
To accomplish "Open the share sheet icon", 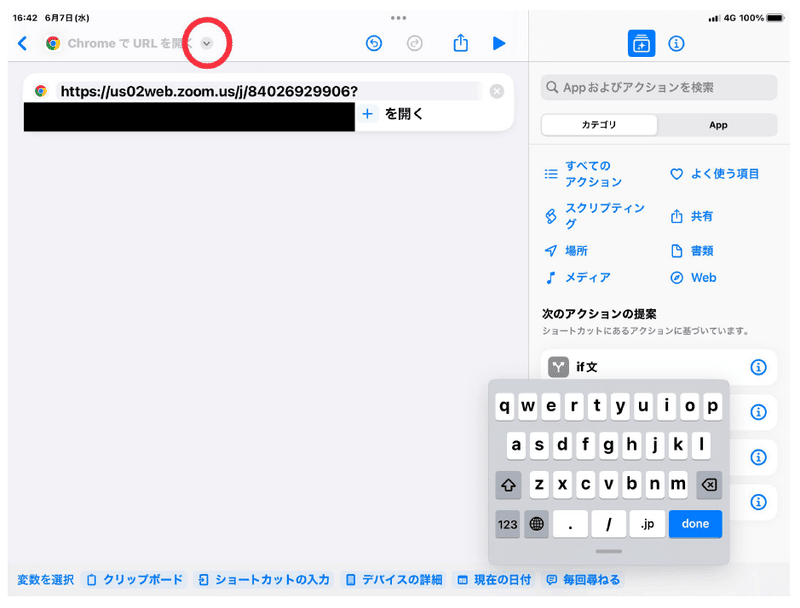I will 461,43.
